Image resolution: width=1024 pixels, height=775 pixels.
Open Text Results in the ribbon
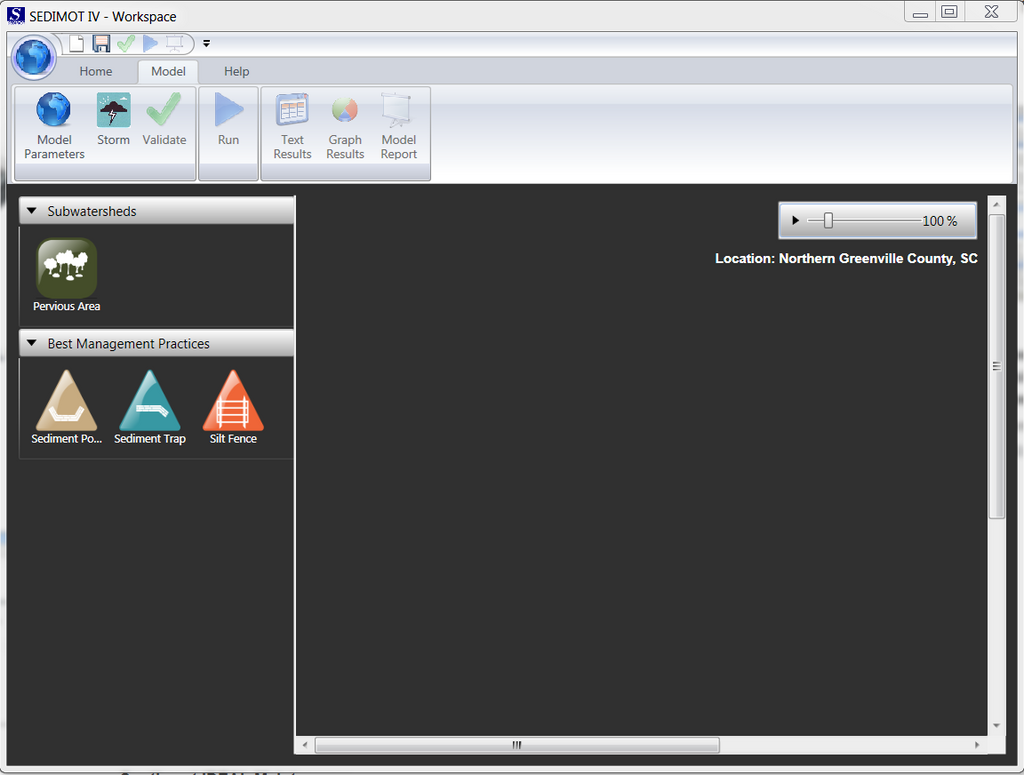292,127
